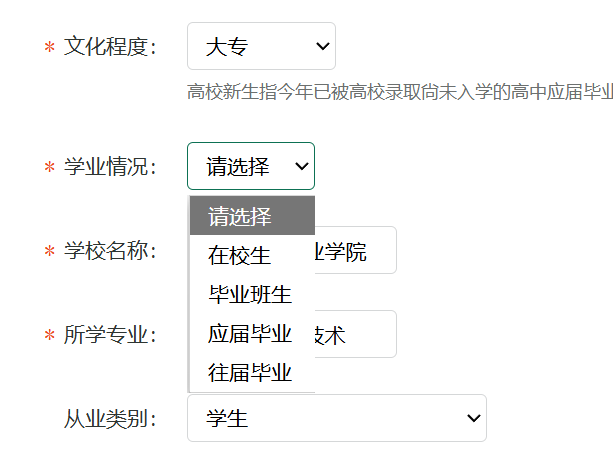The height and width of the screenshot is (465, 613).
Task: Click the 学业情况 field label
Action: [110, 167]
